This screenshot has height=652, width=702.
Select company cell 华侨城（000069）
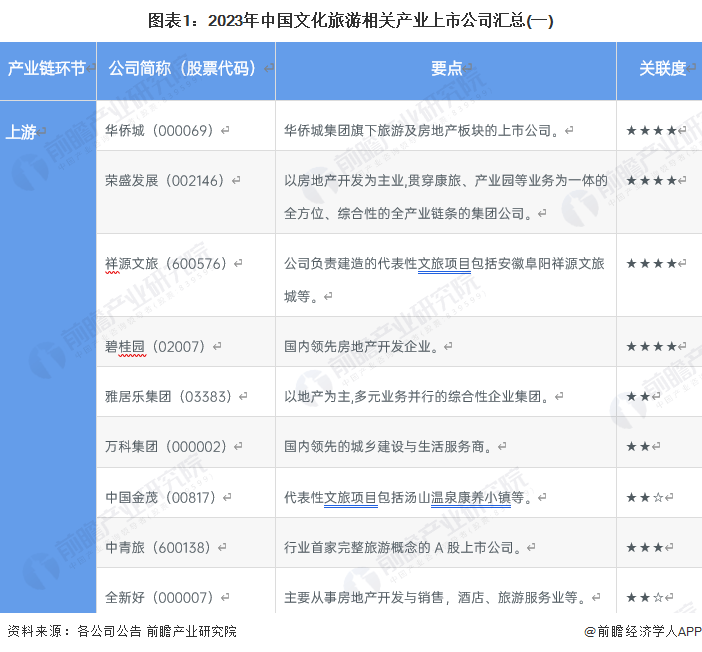coord(160,130)
